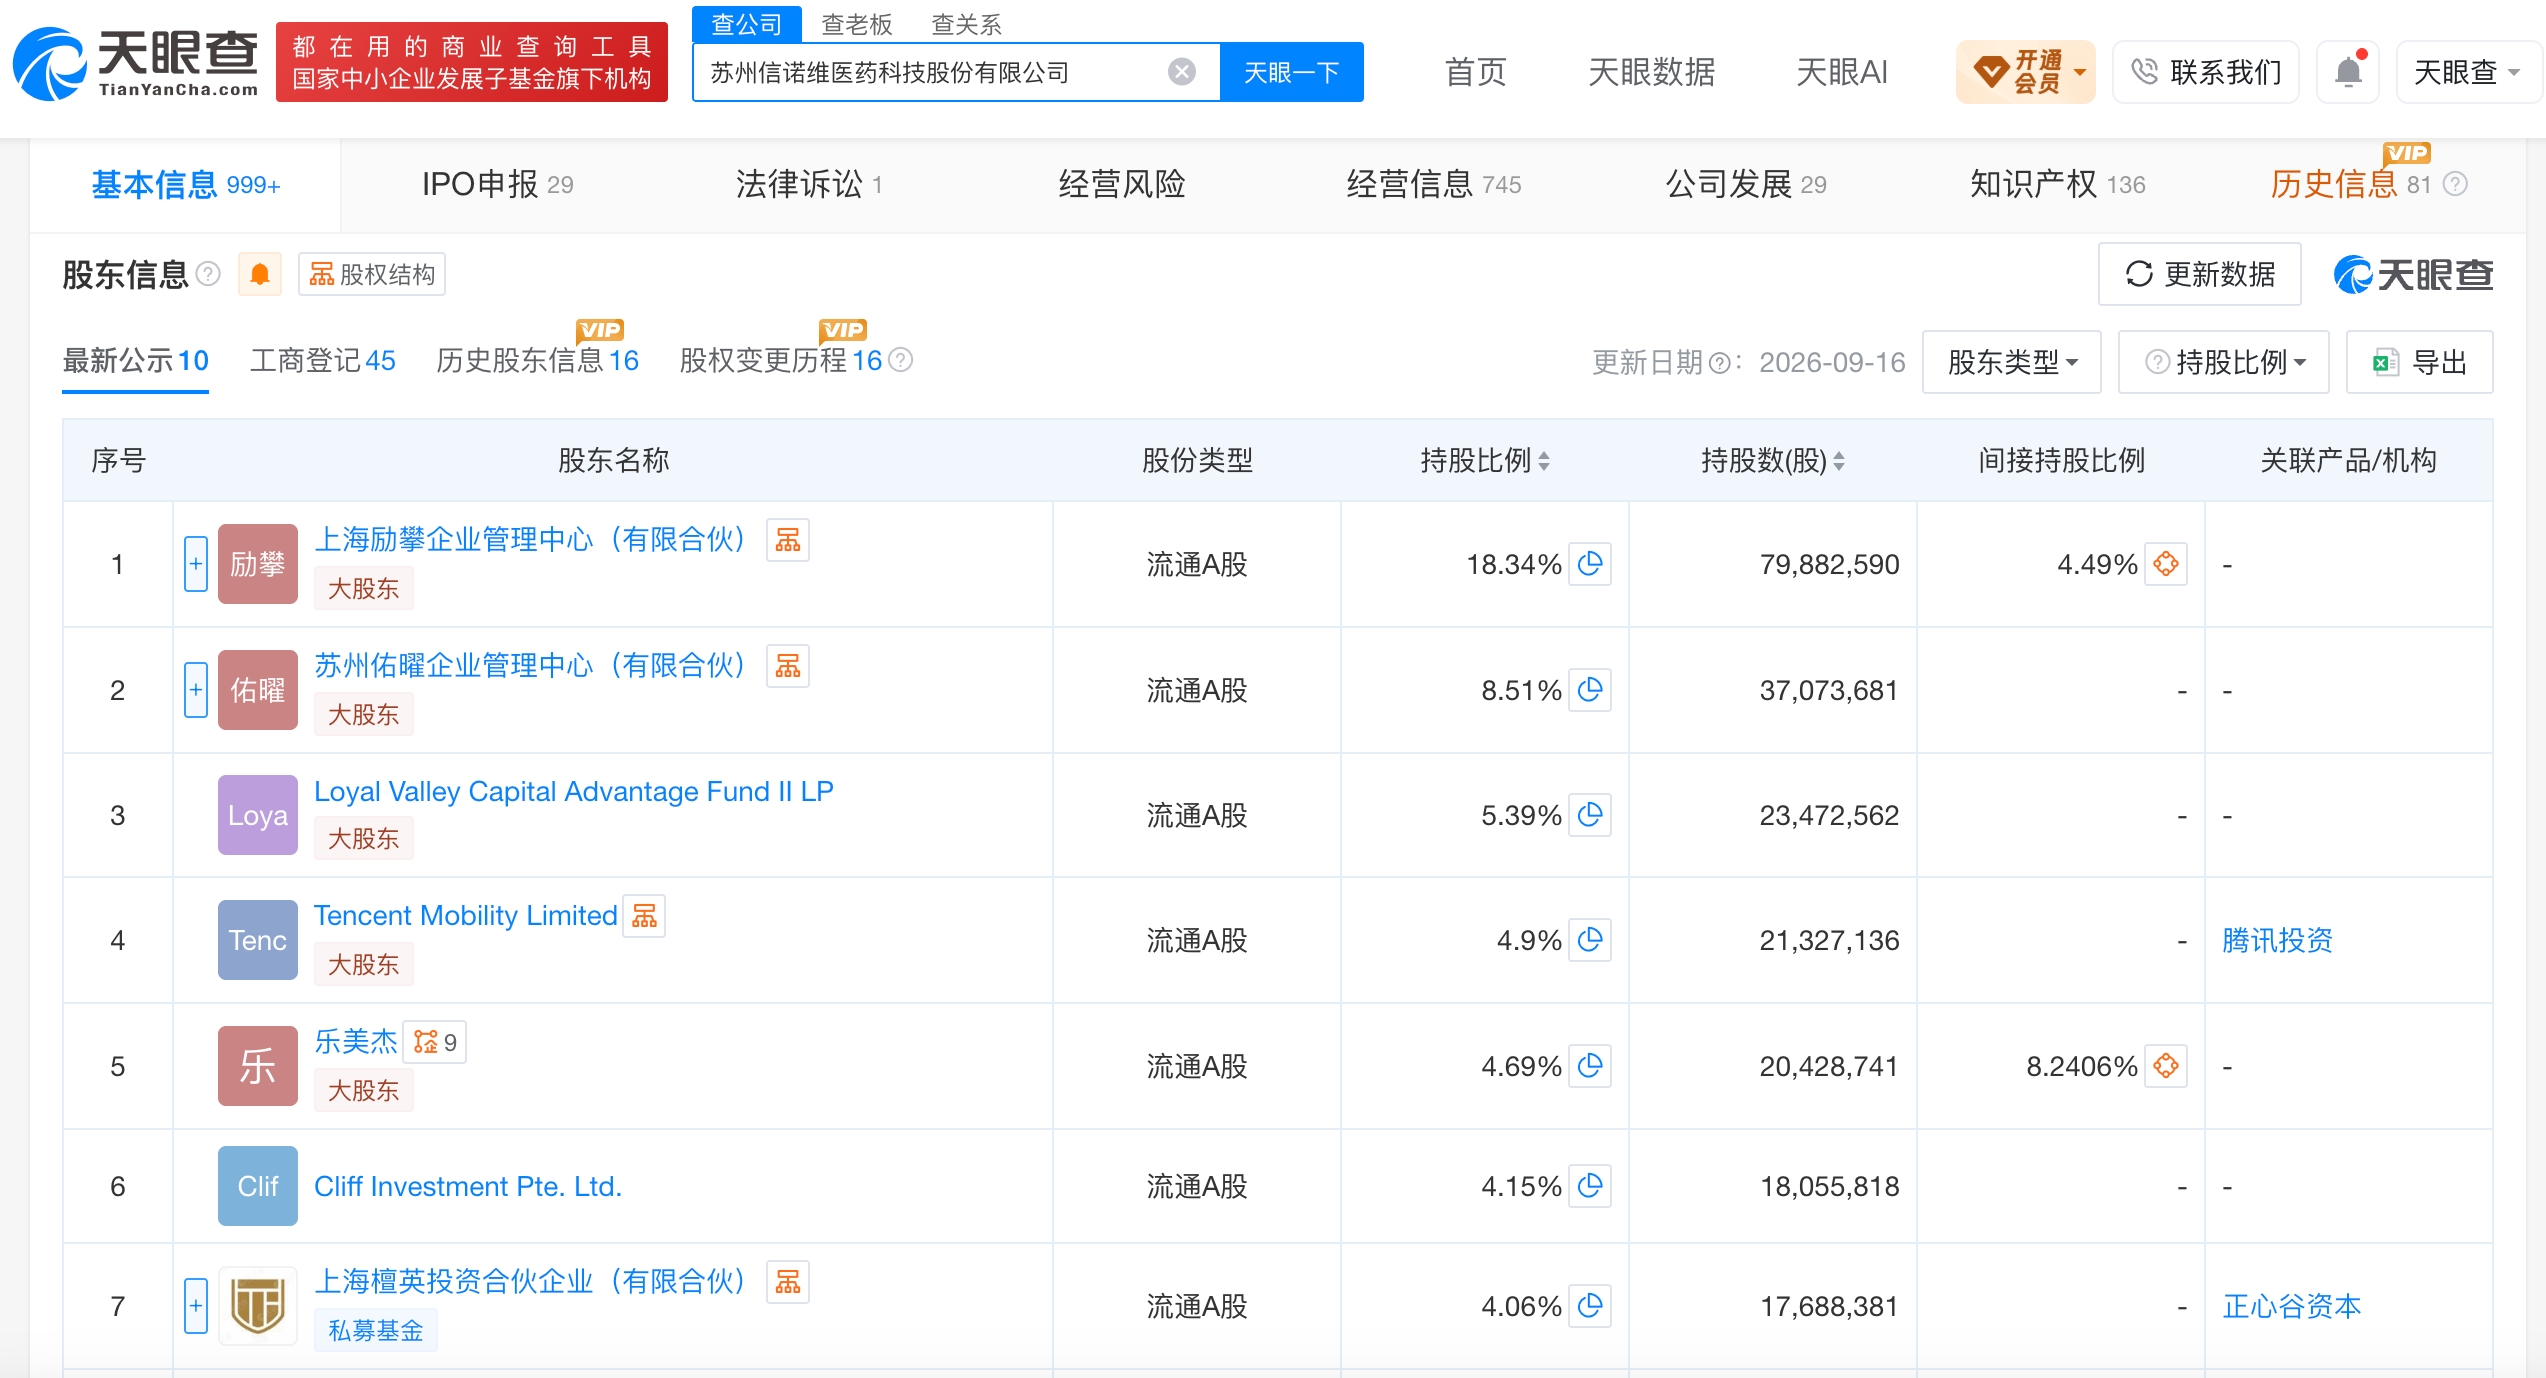Click indirect holding icon next to 8.2406%
This screenshot has width=2546, height=1378.
coord(2166,1066)
